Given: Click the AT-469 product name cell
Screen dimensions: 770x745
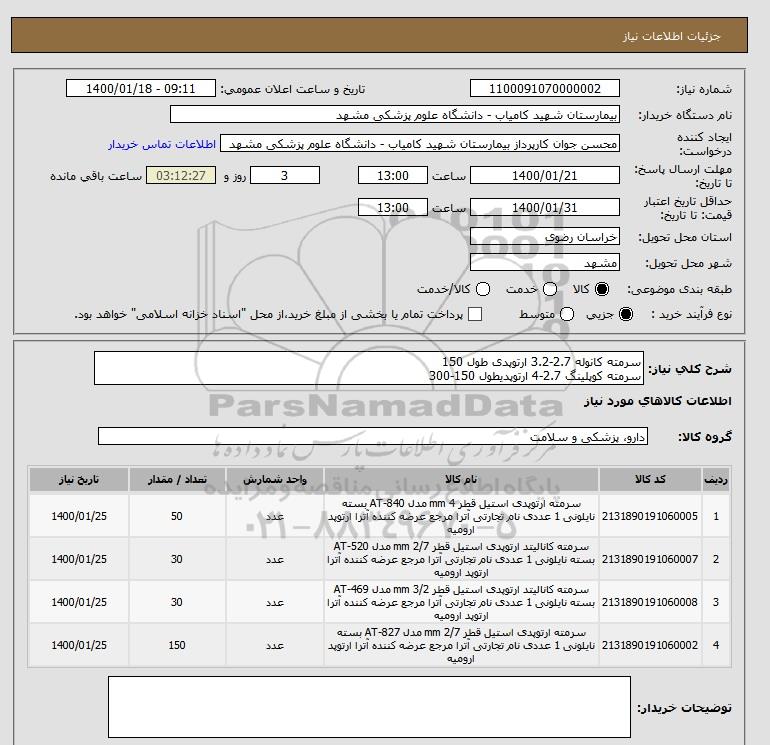Looking at the screenshot, I should (461, 602).
